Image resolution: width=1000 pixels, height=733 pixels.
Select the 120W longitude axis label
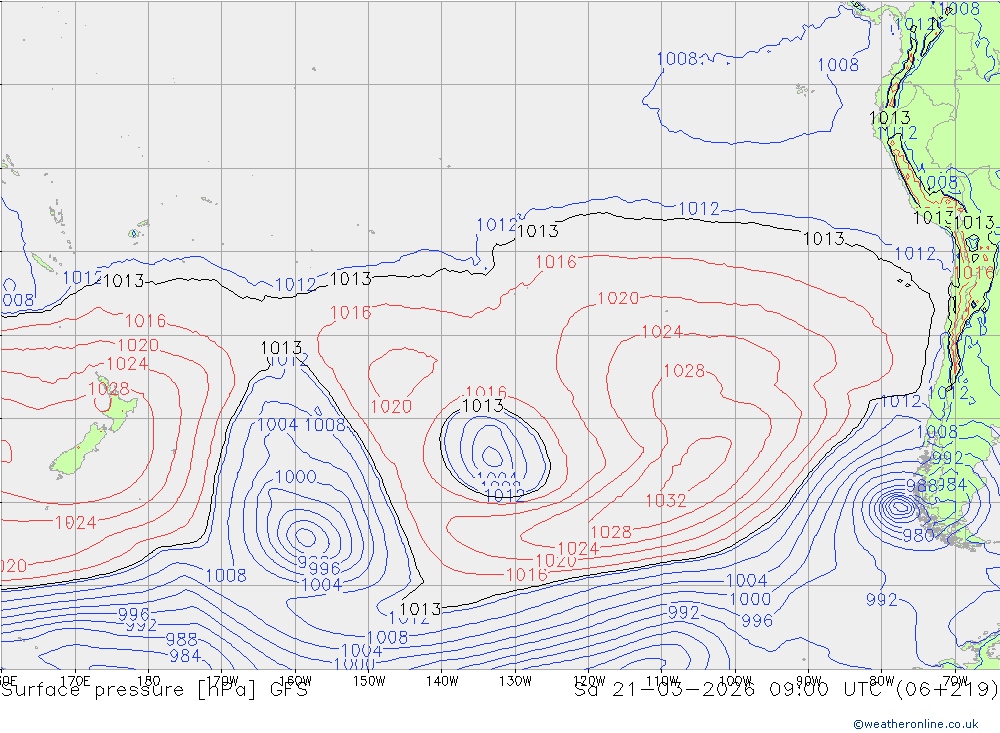tap(589, 681)
